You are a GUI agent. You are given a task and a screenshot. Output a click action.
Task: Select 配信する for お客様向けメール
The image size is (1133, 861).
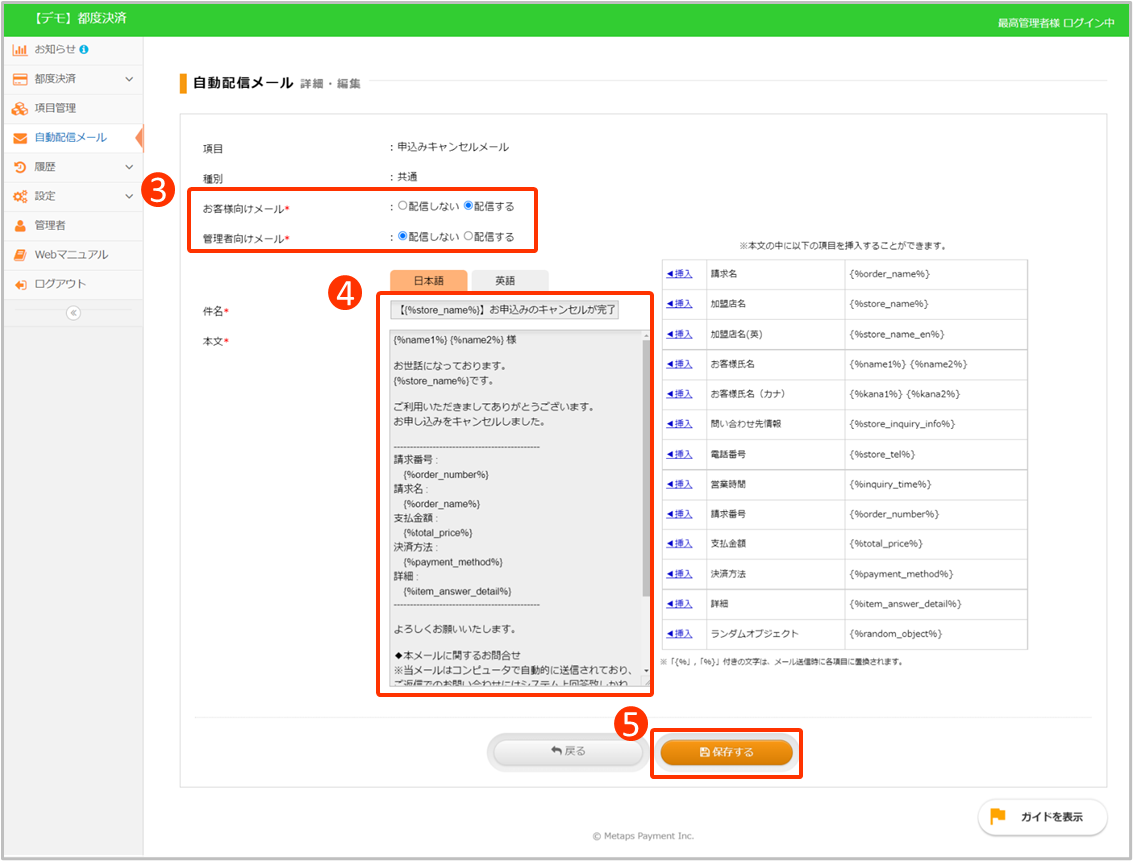coord(468,207)
